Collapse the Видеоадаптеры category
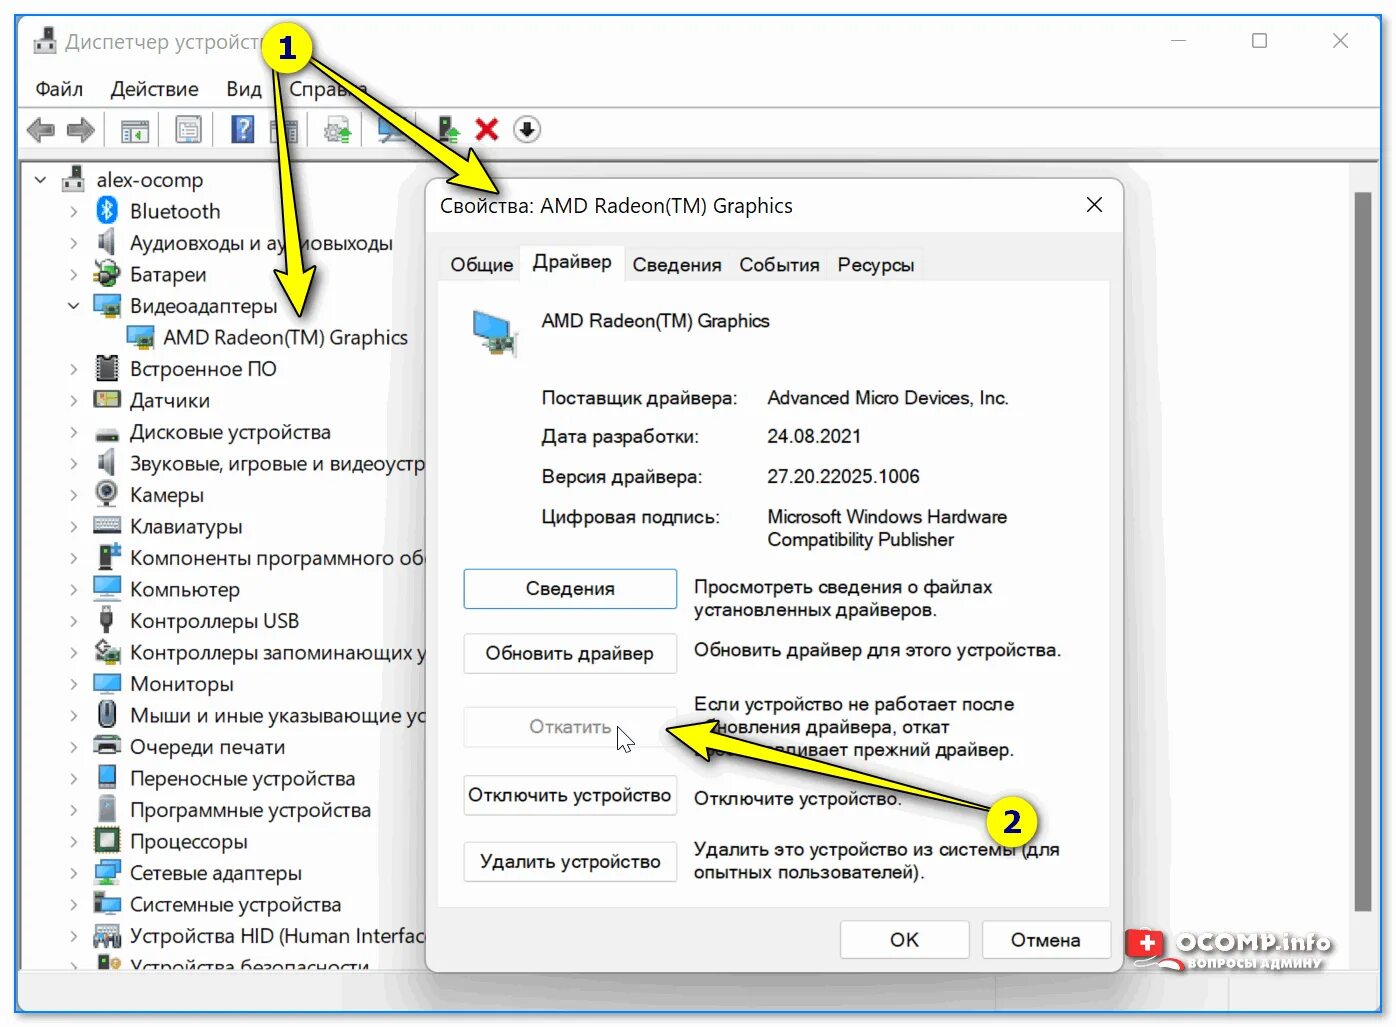 point(73,306)
